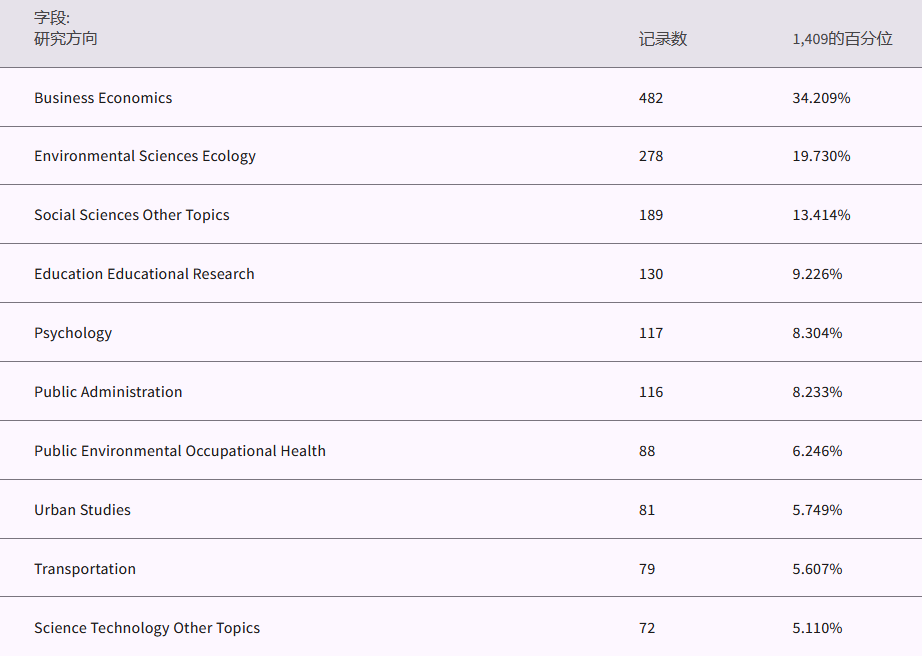922x656 pixels.
Task: Select Environmental Sciences Ecology research area
Action: pos(145,156)
